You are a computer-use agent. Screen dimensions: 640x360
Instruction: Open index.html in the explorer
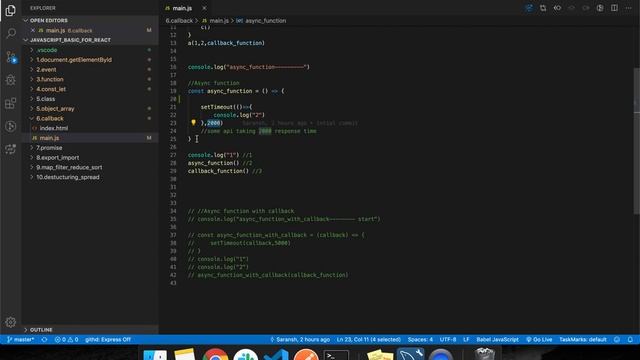point(54,128)
